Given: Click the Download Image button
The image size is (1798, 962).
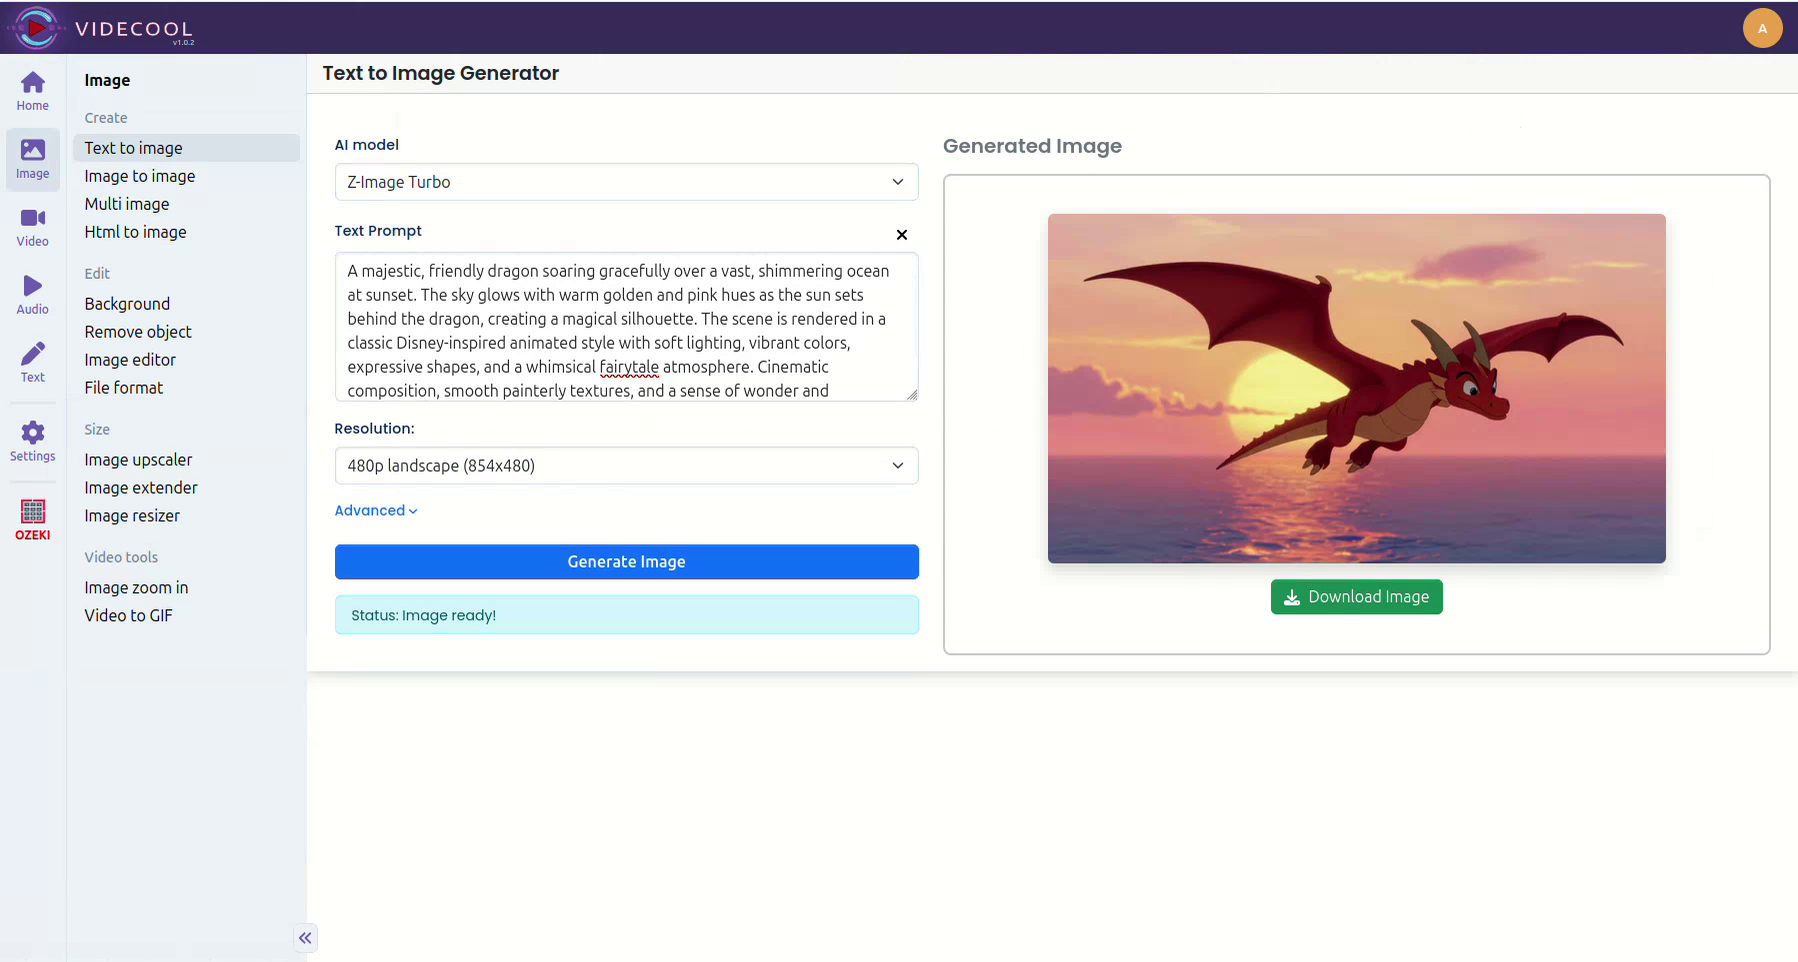Looking at the screenshot, I should pos(1356,597).
